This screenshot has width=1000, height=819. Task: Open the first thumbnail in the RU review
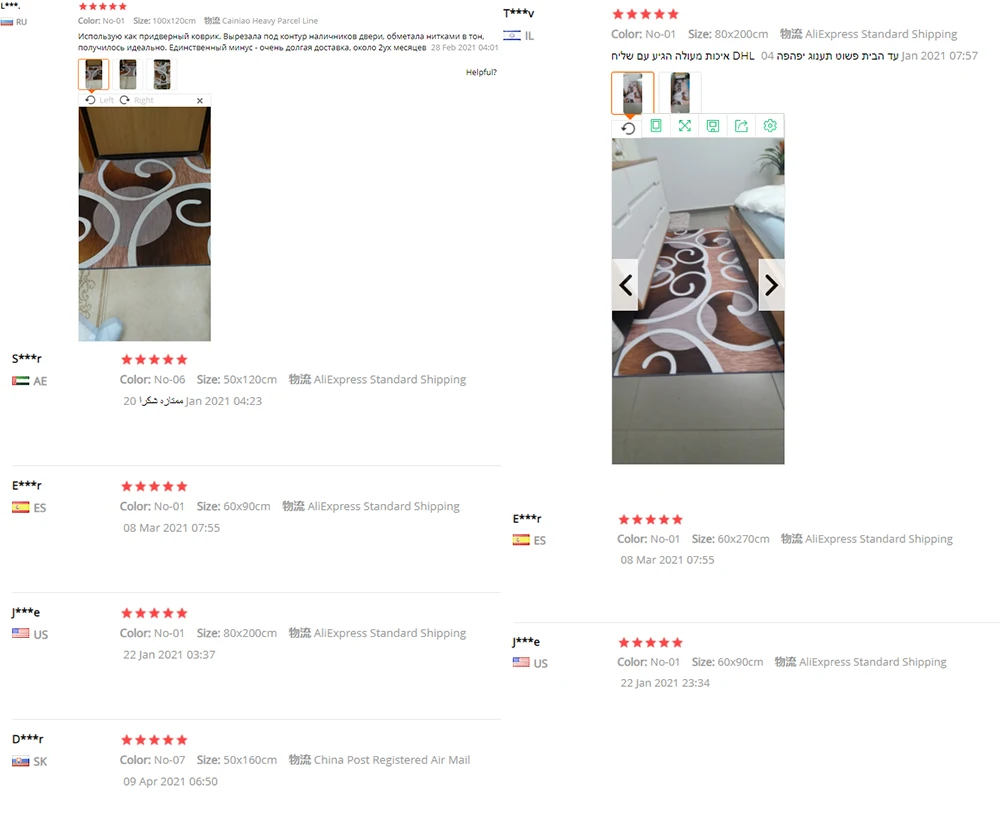point(93,74)
